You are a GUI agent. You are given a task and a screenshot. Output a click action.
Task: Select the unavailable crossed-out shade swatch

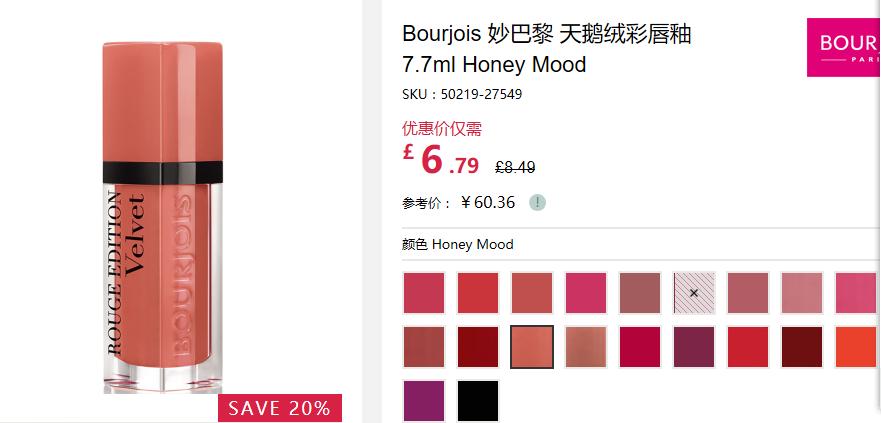[x=694, y=293]
